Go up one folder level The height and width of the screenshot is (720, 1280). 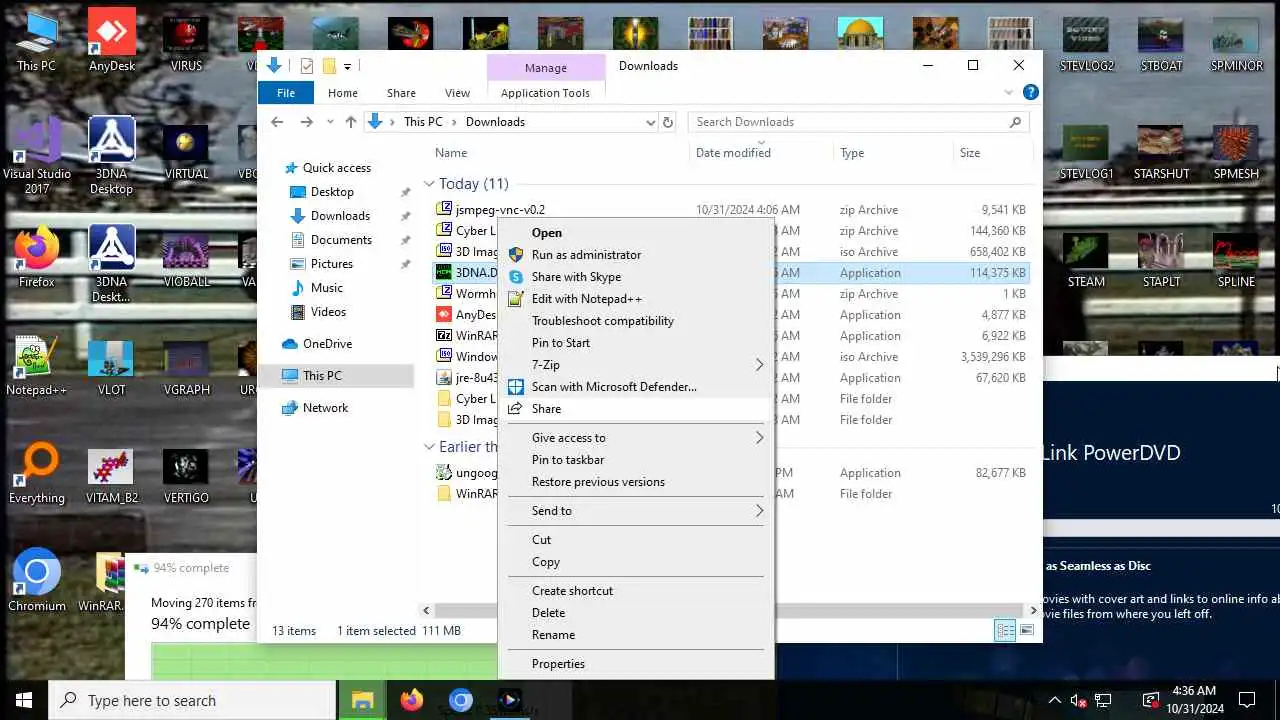click(350, 122)
